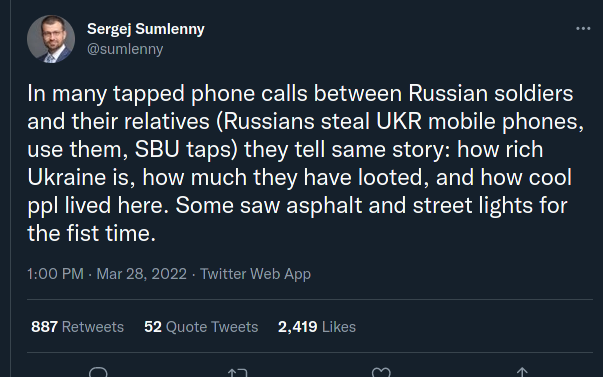Click the word 'asphalt' in the tweet
603x377 pixels.
(324, 205)
